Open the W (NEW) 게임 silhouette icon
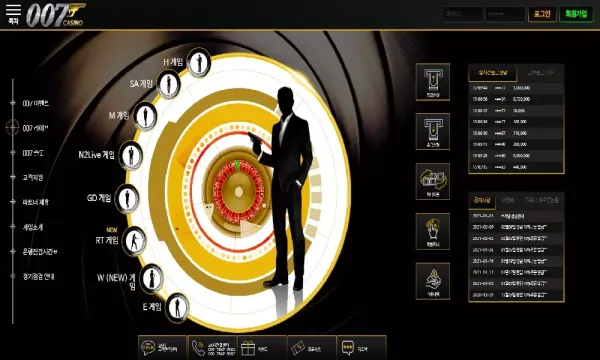Image resolution: width=600 pixels, height=360 pixels. point(152,278)
